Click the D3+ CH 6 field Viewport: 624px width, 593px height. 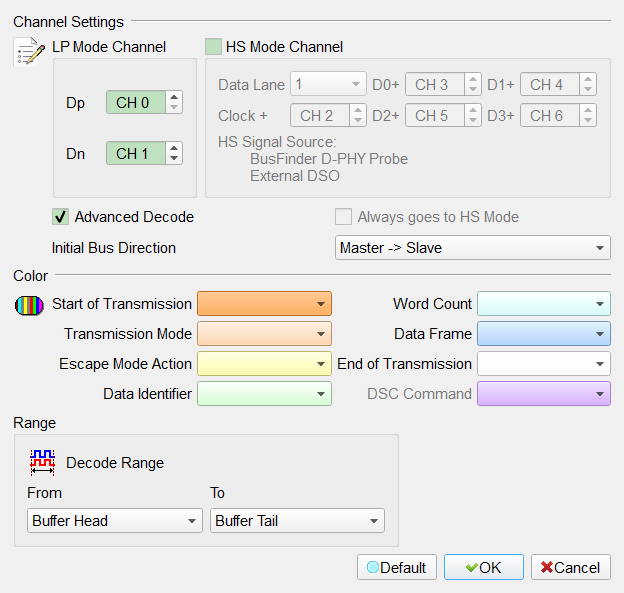pos(550,115)
